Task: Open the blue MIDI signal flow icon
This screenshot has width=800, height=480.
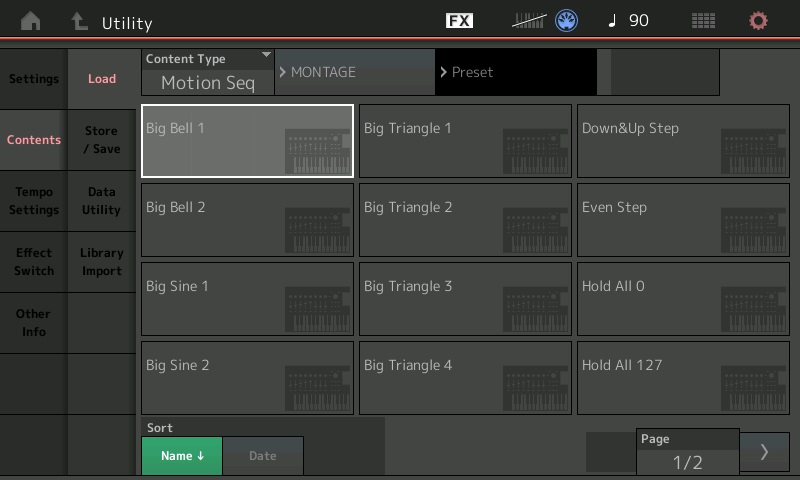Action: [x=567, y=21]
